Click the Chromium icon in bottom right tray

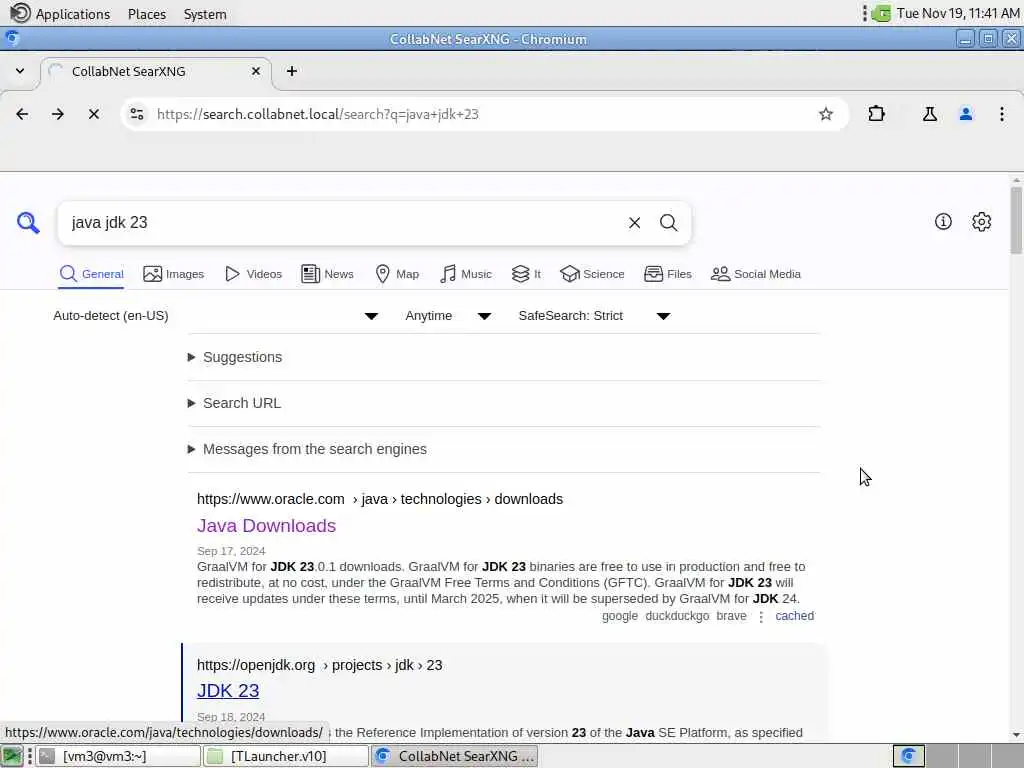908,756
